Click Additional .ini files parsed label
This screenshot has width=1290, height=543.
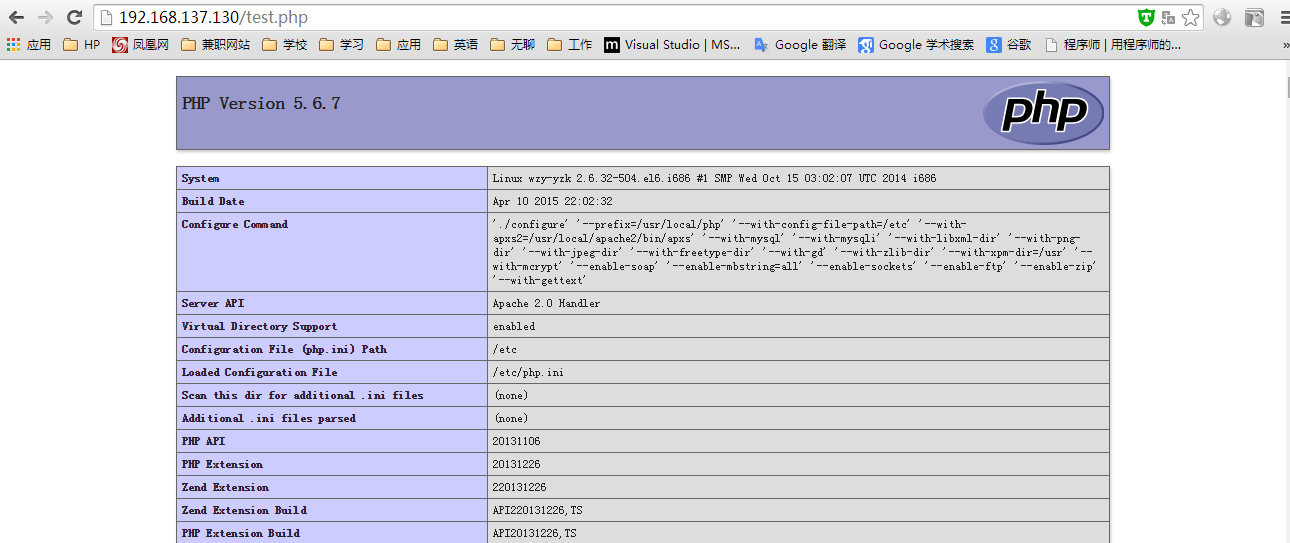coord(268,418)
